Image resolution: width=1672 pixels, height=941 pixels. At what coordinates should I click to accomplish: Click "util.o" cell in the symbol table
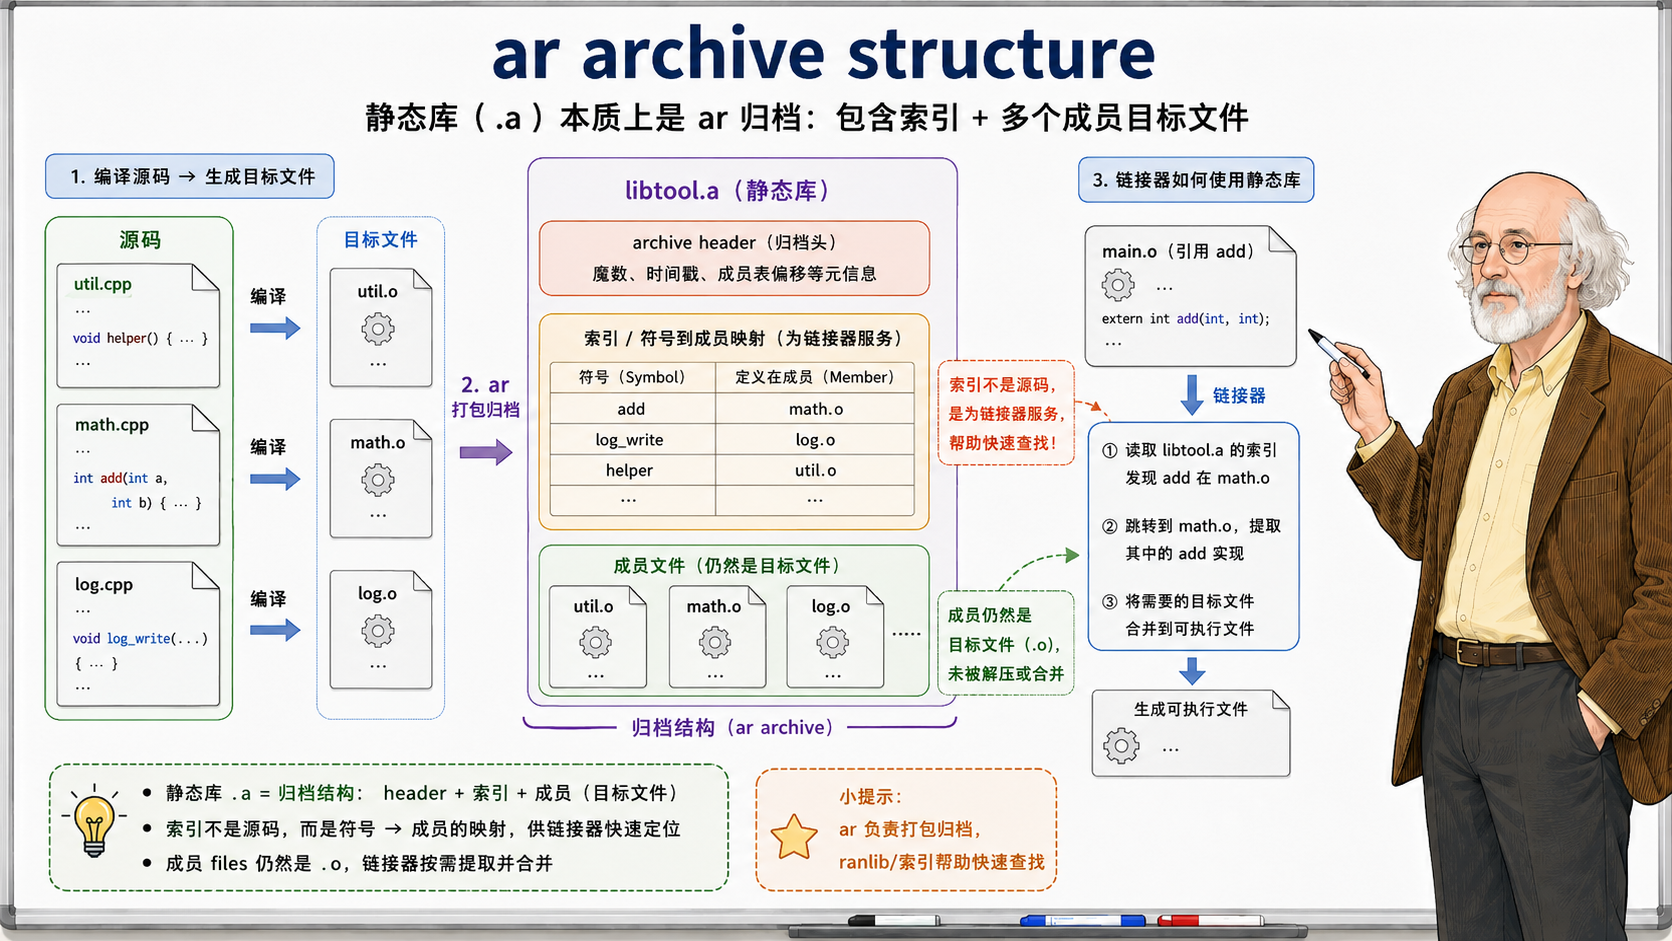click(816, 470)
